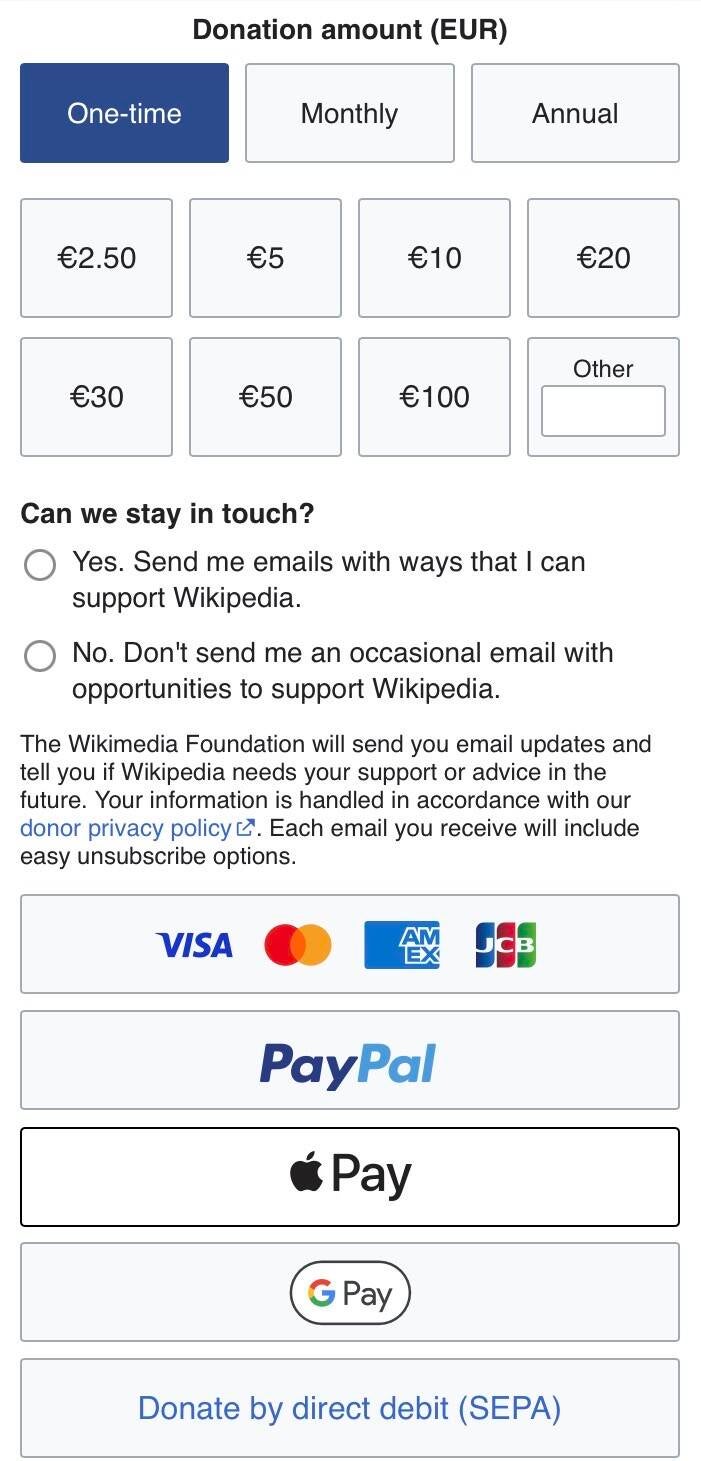701x1461 pixels.
Task: Select the JCB card logo
Action: (505, 945)
